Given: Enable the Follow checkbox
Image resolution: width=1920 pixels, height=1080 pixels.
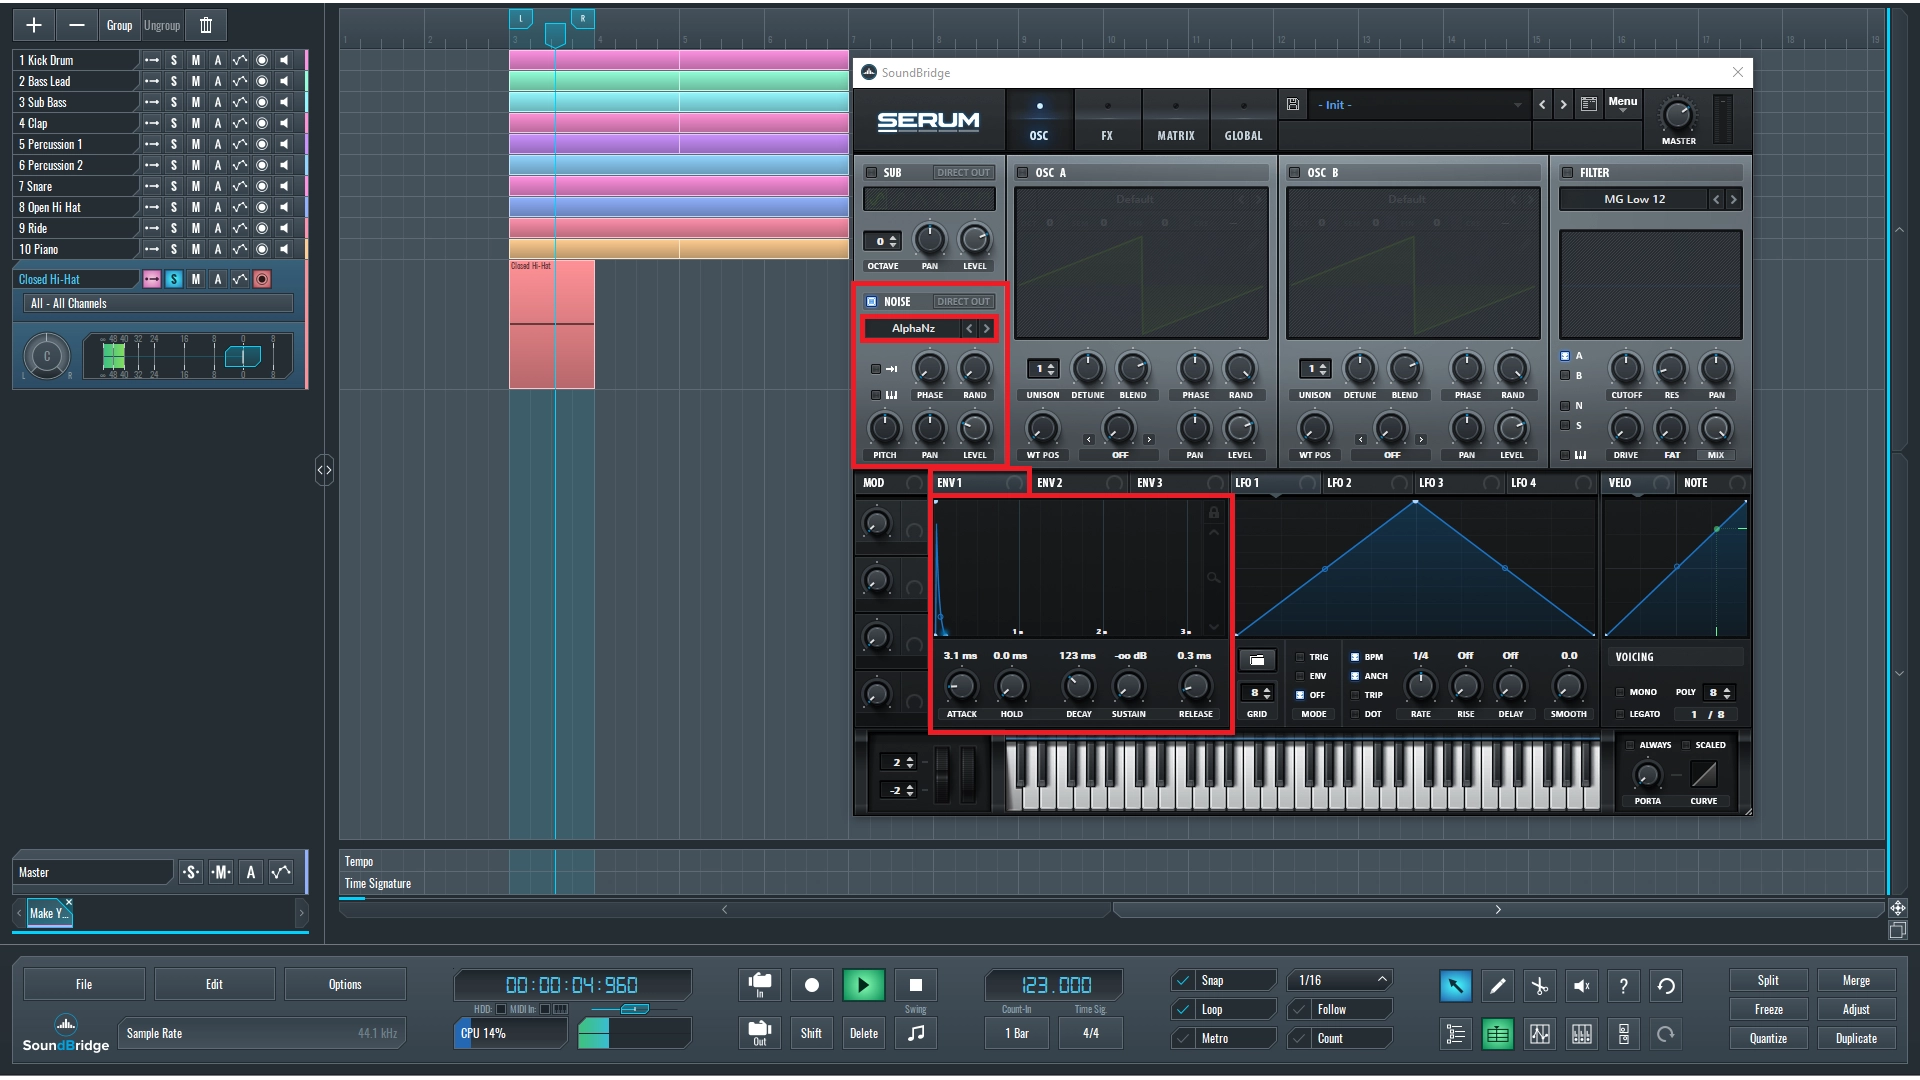Looking at the screenshot, I should [1300, 1010].
